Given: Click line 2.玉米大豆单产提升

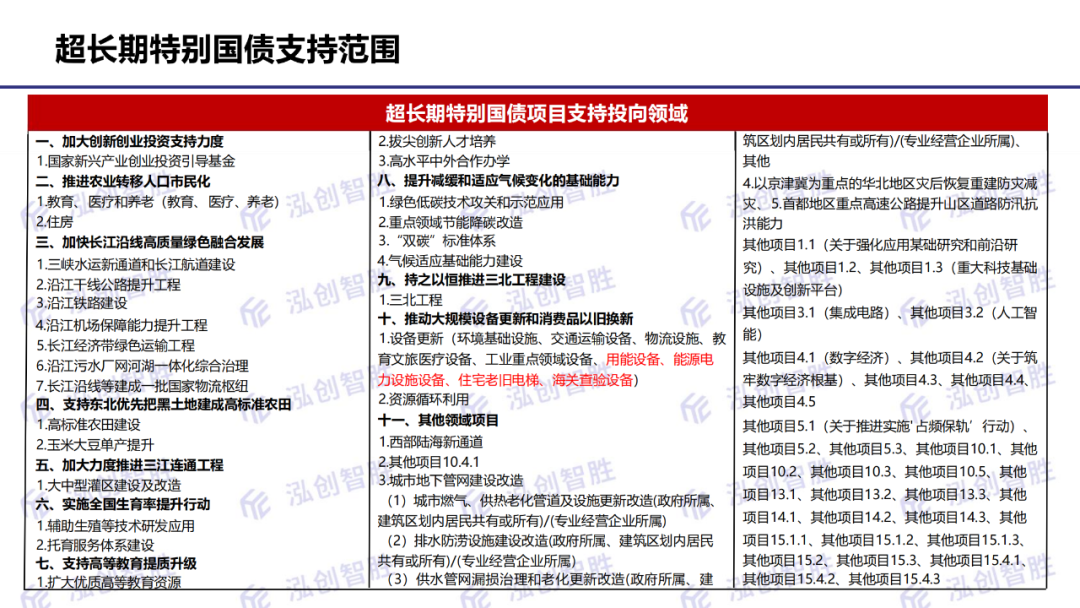Looking at the screenshot, I should tap(95, 445).
